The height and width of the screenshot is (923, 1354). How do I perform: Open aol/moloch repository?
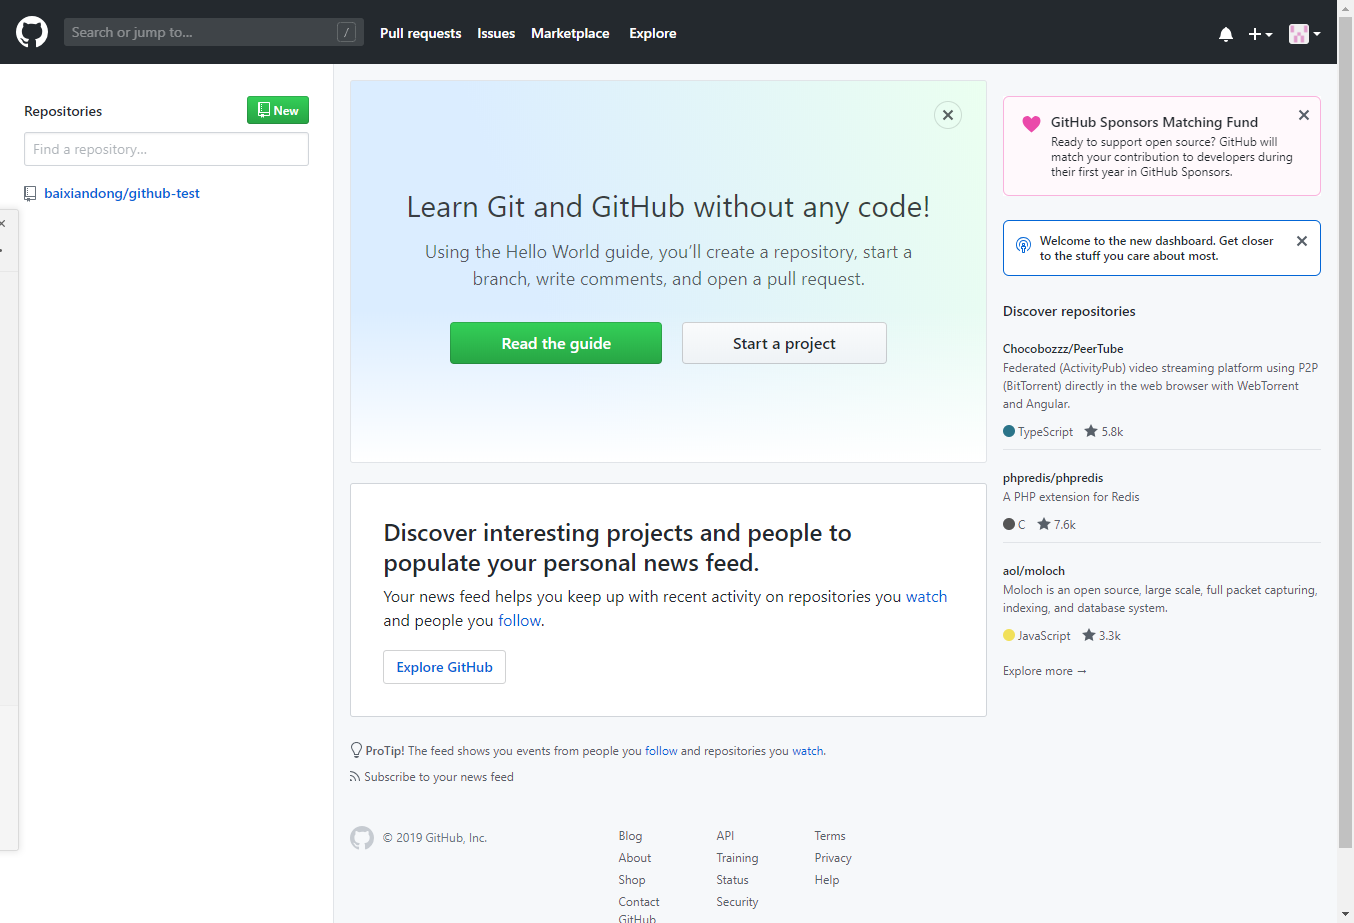click(1034, 571)
